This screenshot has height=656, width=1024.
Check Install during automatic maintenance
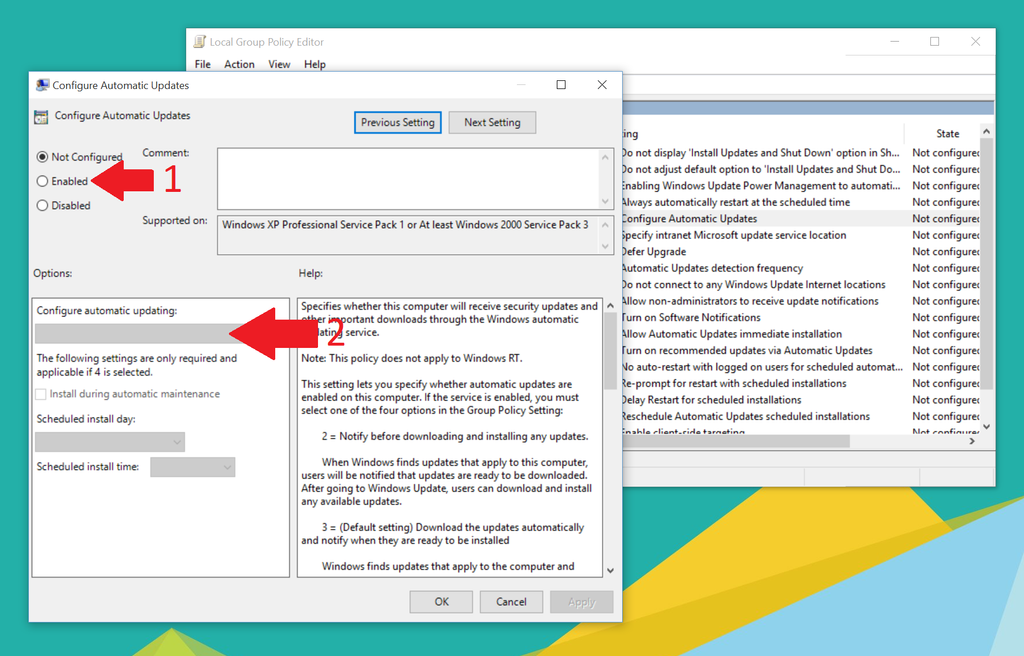coord(42,395)
